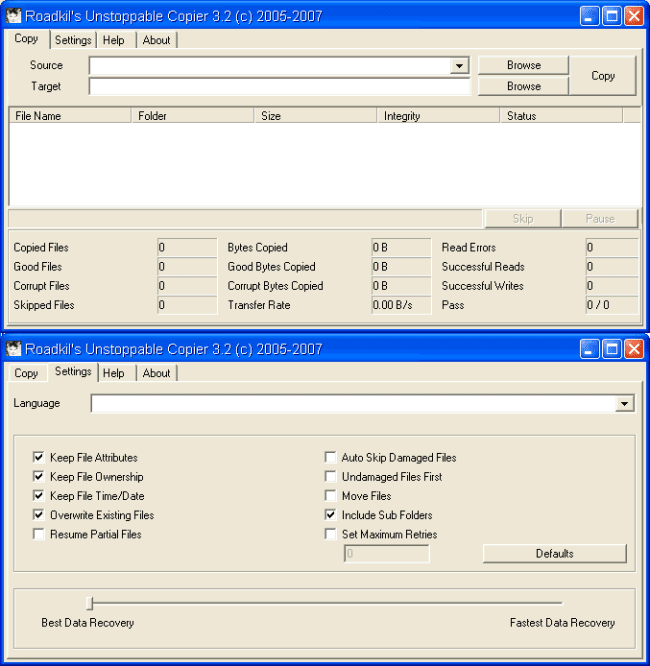Click the Target path input field
Screen dimensions: 650x666
(280, 87)
